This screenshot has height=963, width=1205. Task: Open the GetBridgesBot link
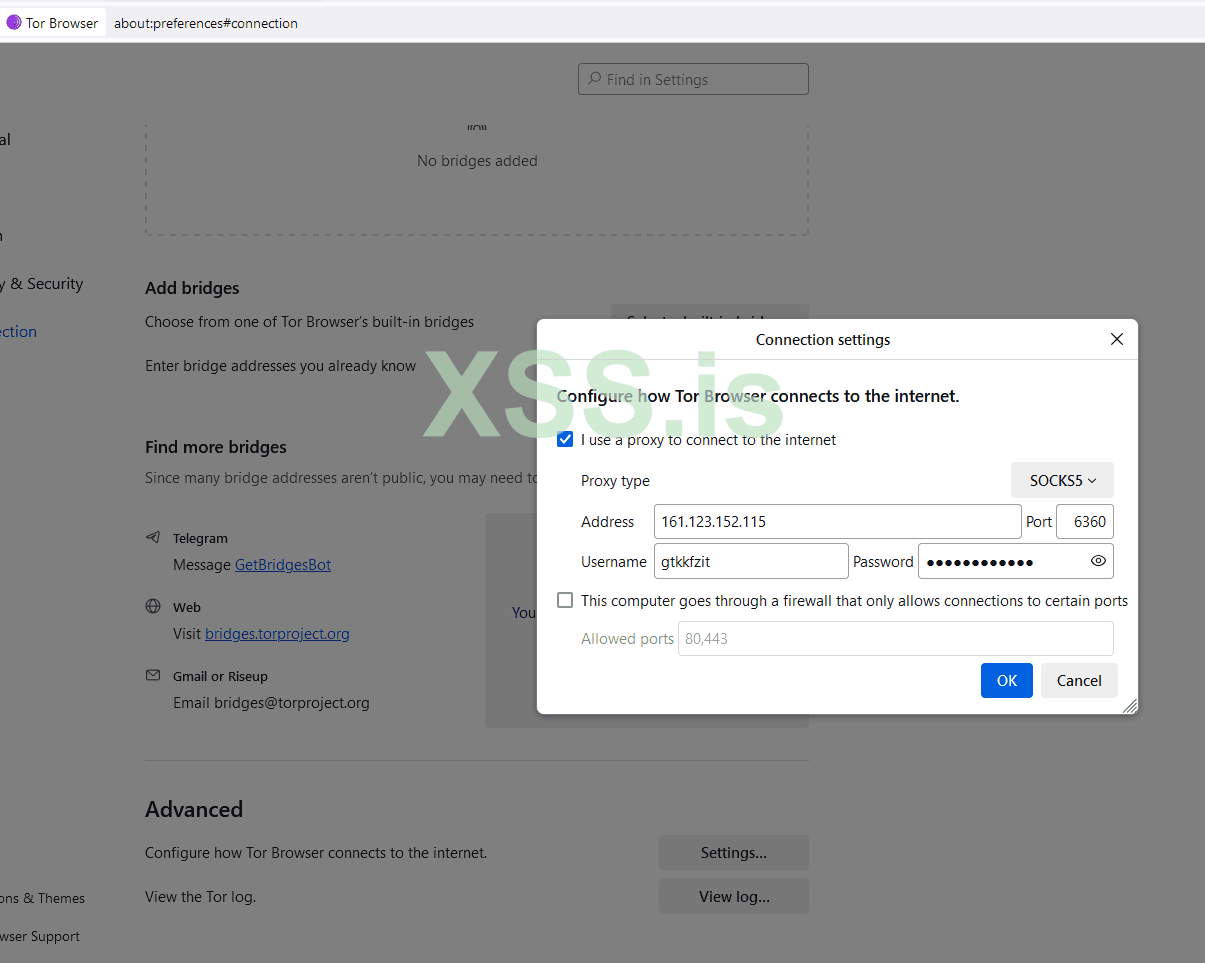(x=283, y=565)
